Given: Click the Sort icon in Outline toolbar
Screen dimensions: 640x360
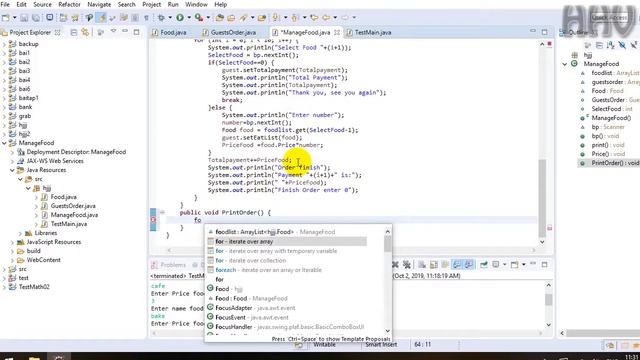Looking at the screenshot, I should (x=611, y=45).
